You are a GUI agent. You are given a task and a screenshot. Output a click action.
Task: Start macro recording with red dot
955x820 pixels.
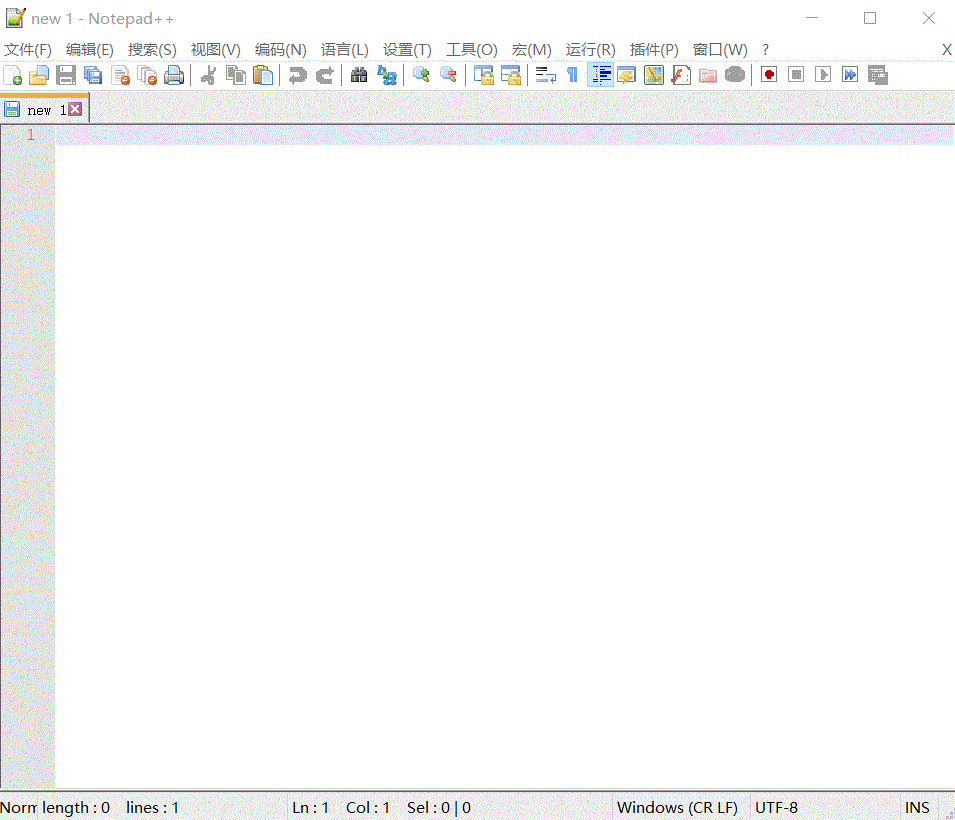tap(768, 75)
